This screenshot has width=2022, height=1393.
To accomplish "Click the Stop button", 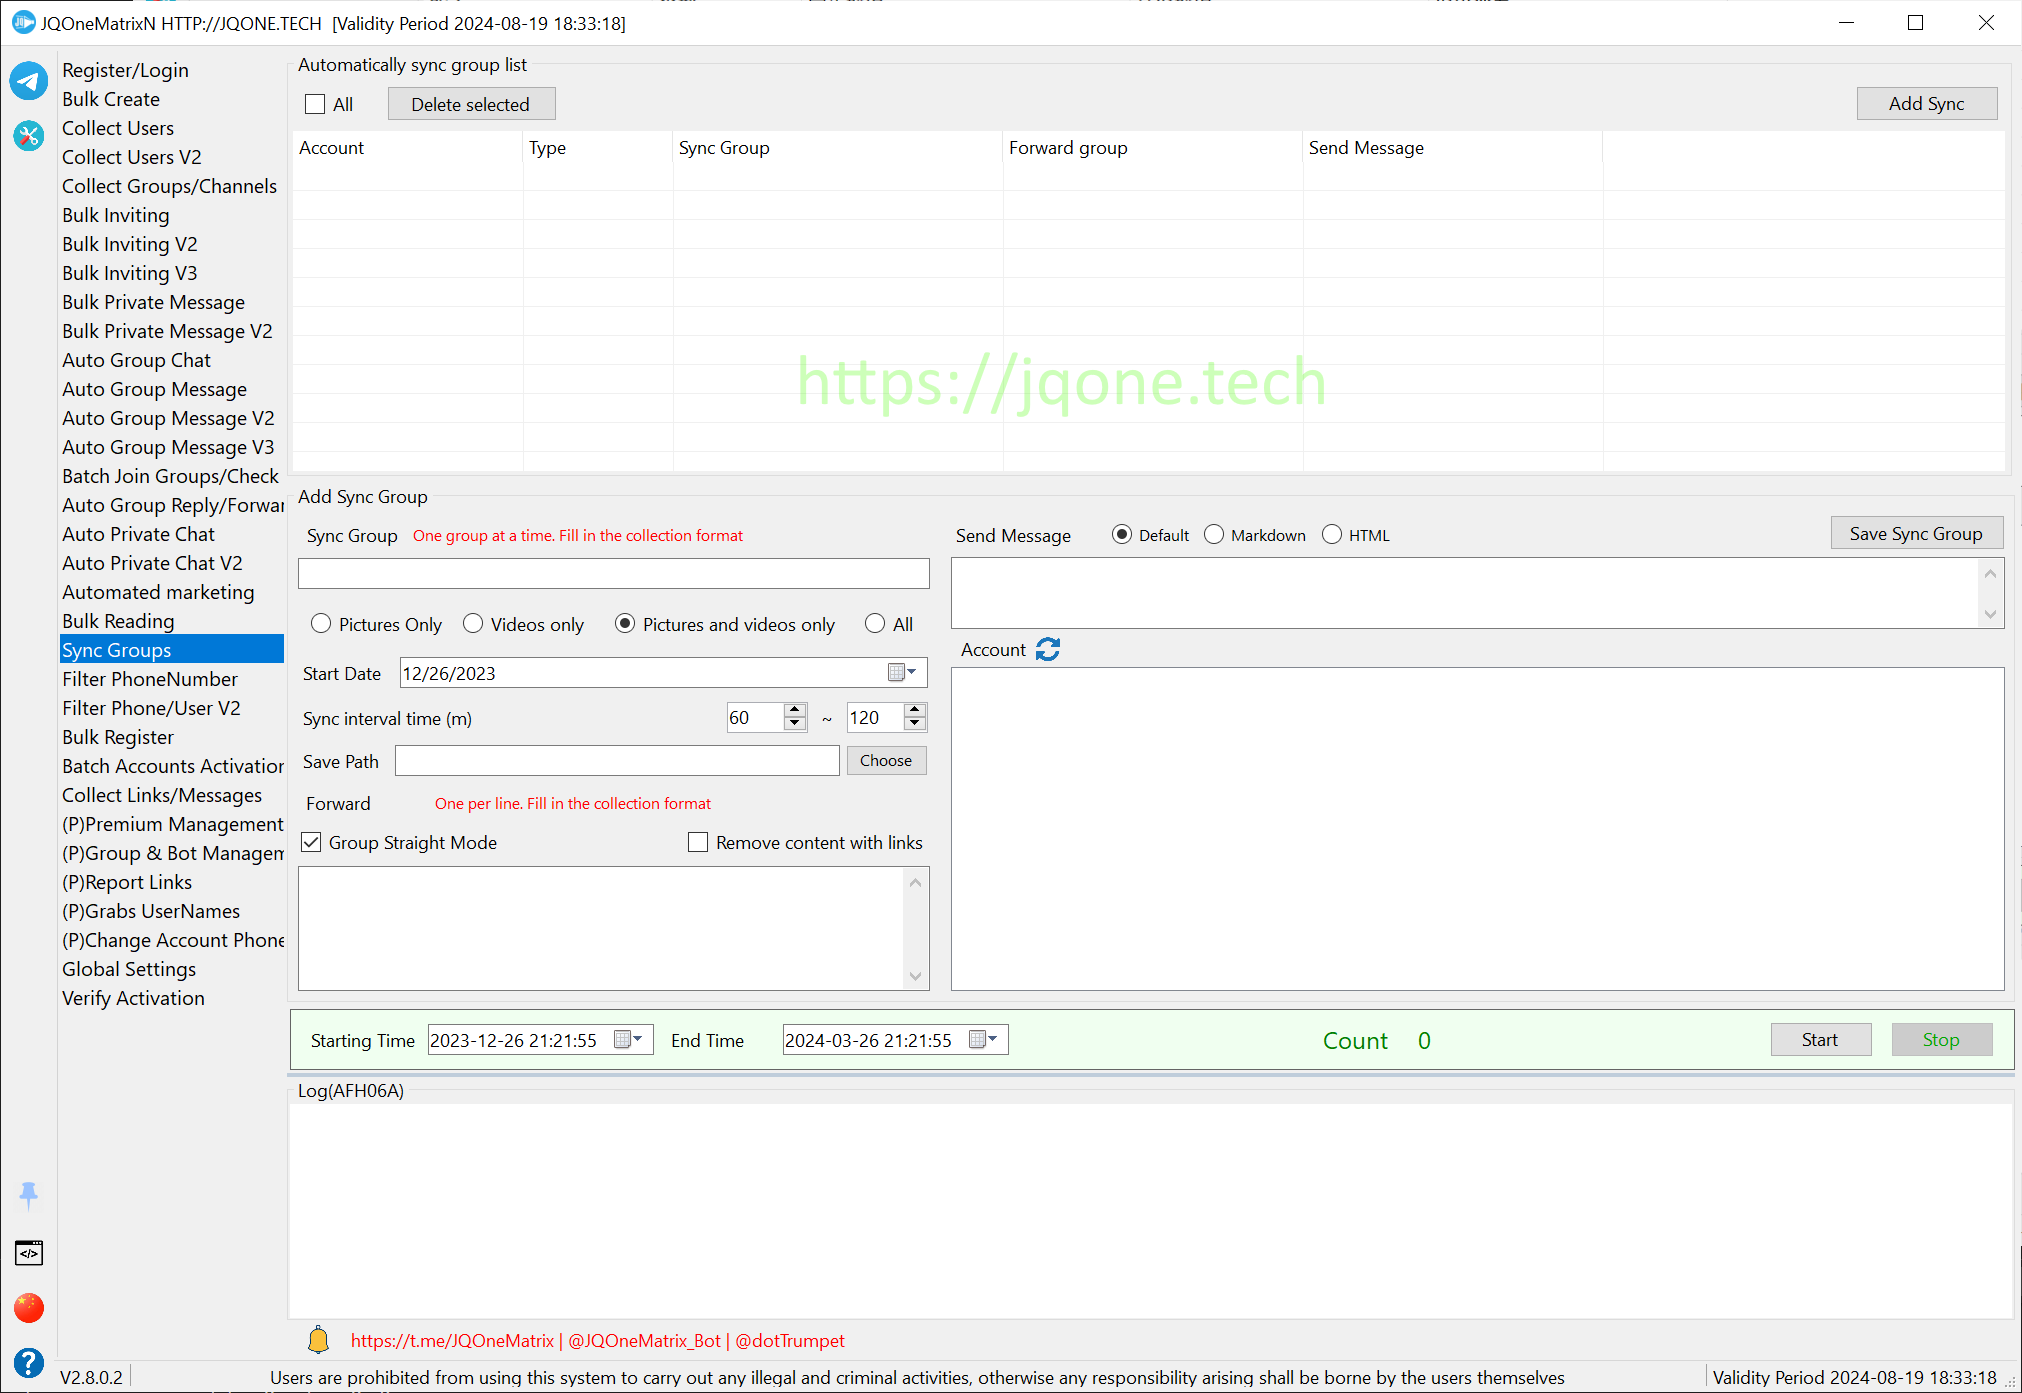I will click(1941, 1040).
